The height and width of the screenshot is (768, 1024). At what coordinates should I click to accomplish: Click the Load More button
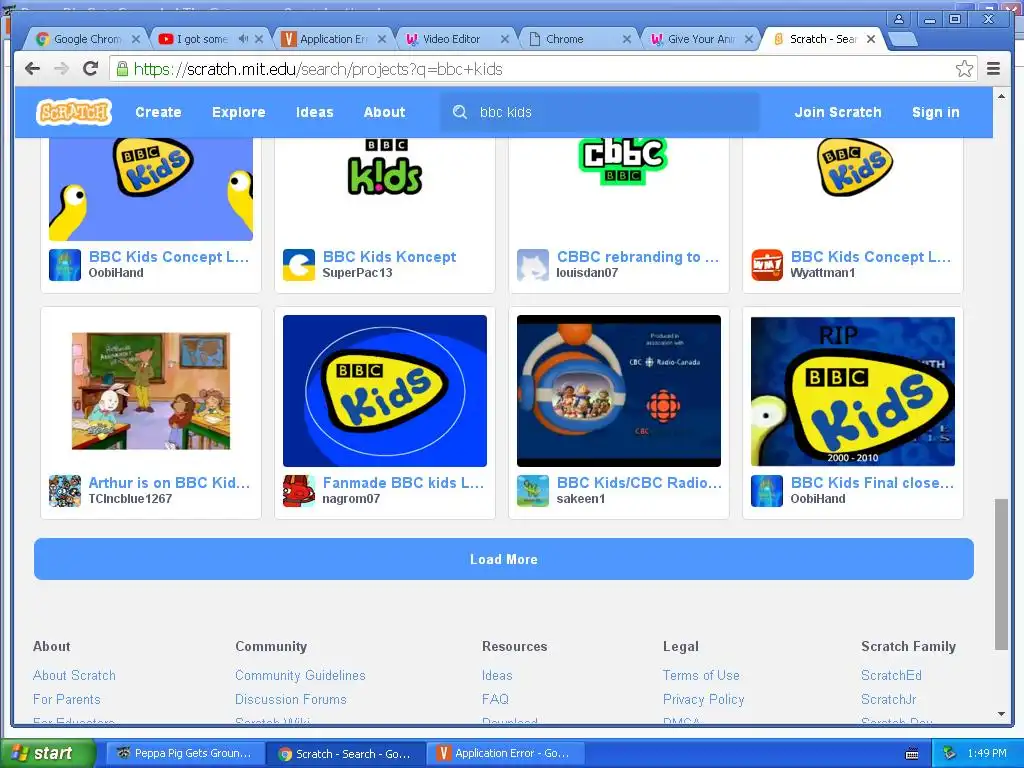click(x=504, y=559)
